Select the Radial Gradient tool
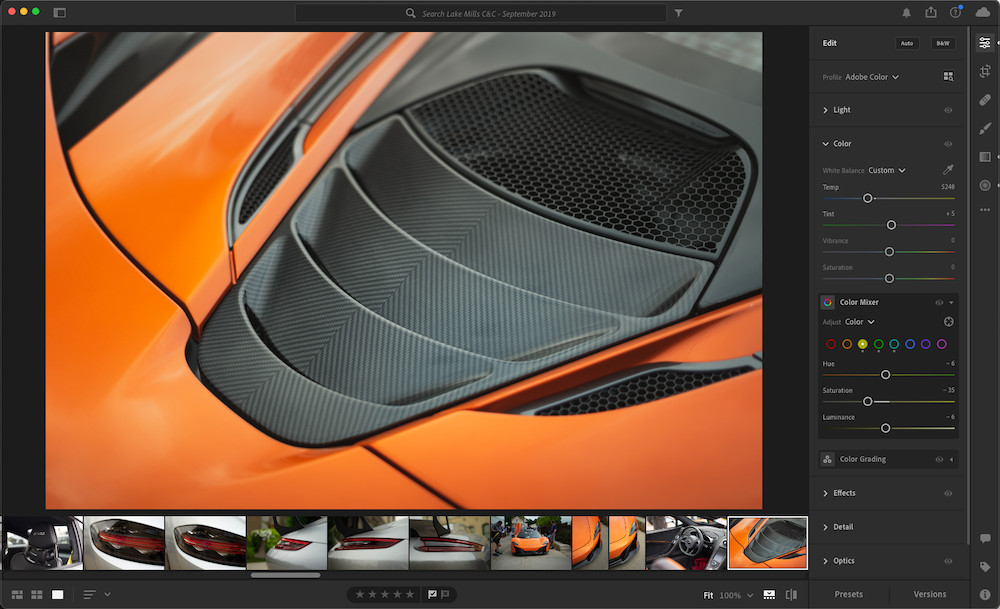 [x=985, y=186]
